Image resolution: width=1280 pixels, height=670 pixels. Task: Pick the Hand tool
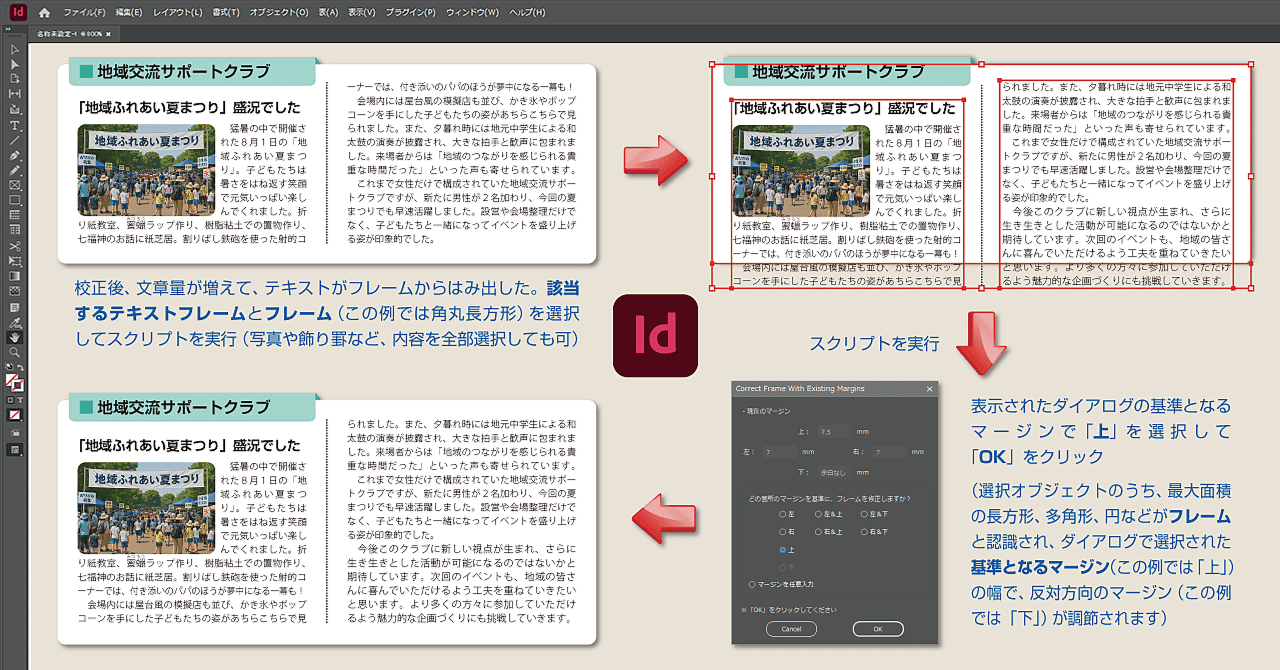click(12, 339)
